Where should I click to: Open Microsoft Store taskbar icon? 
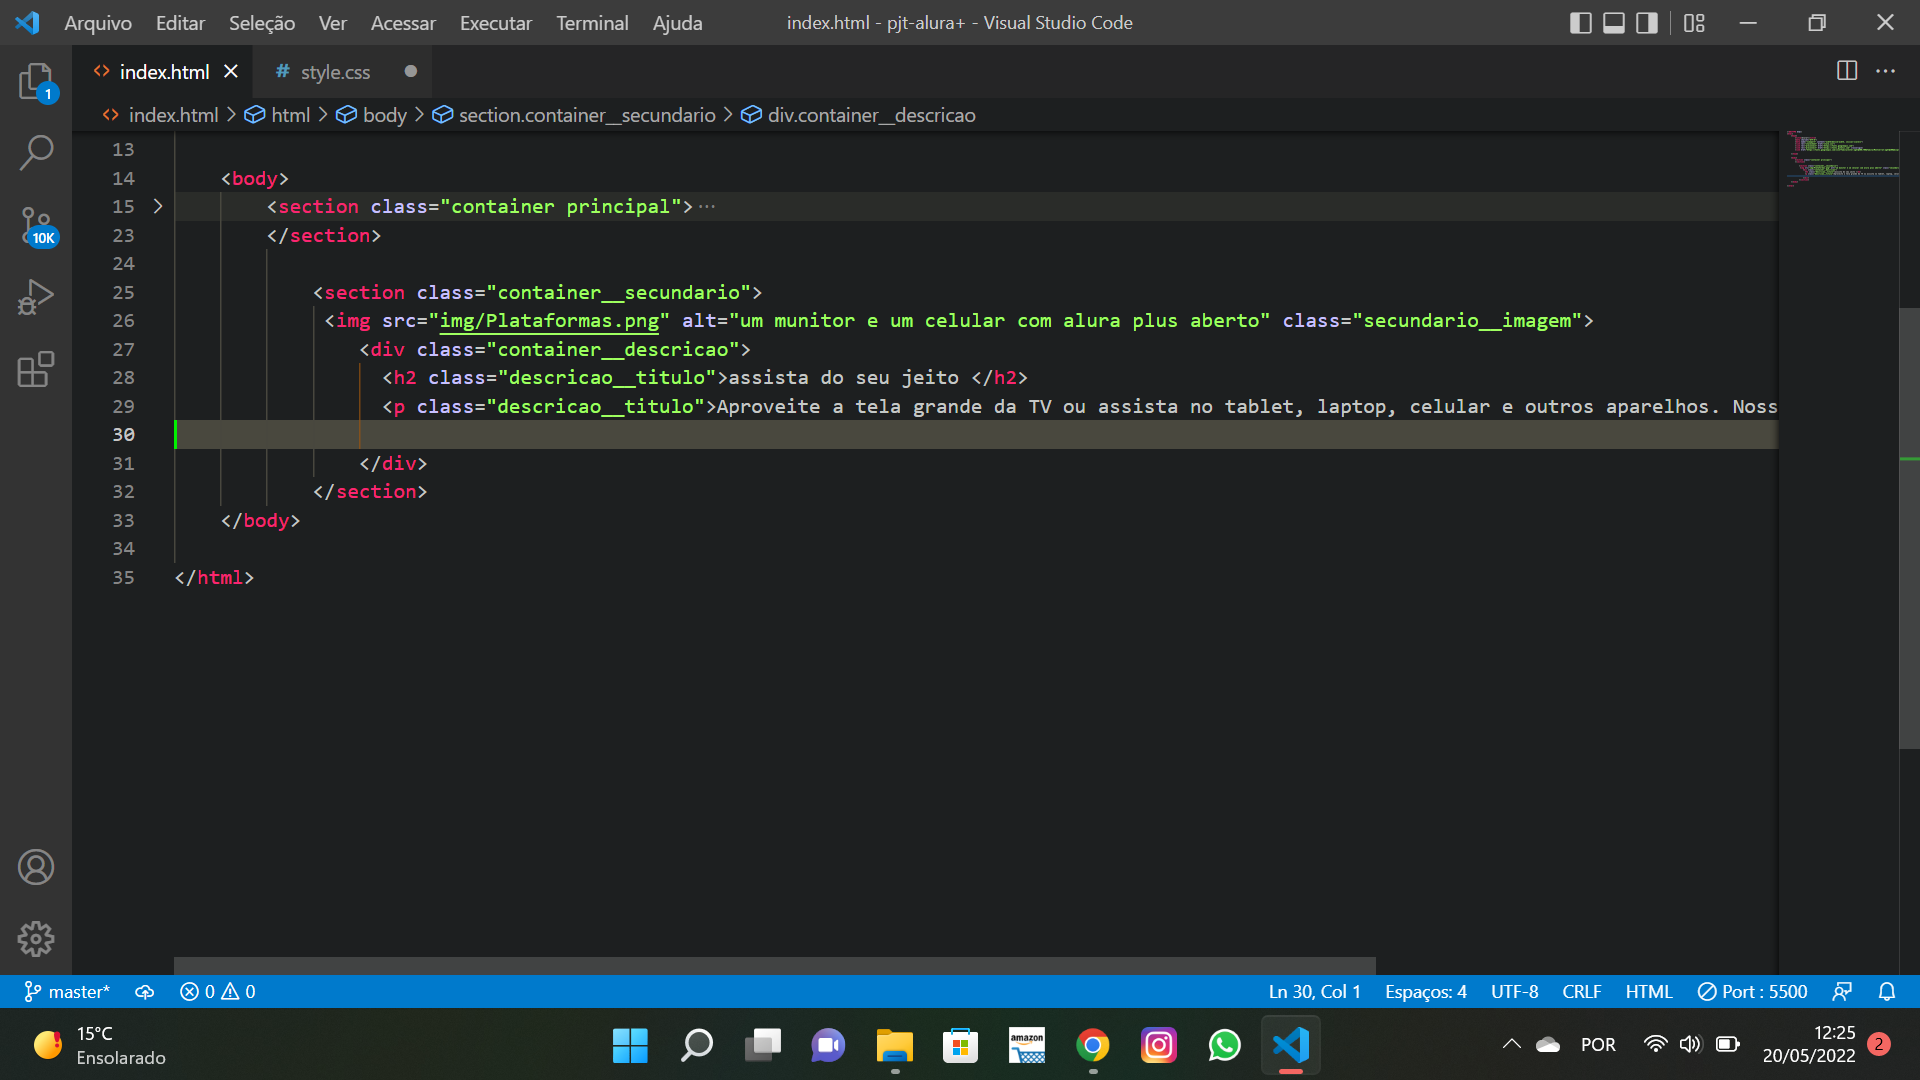(x=960, y=1045)
